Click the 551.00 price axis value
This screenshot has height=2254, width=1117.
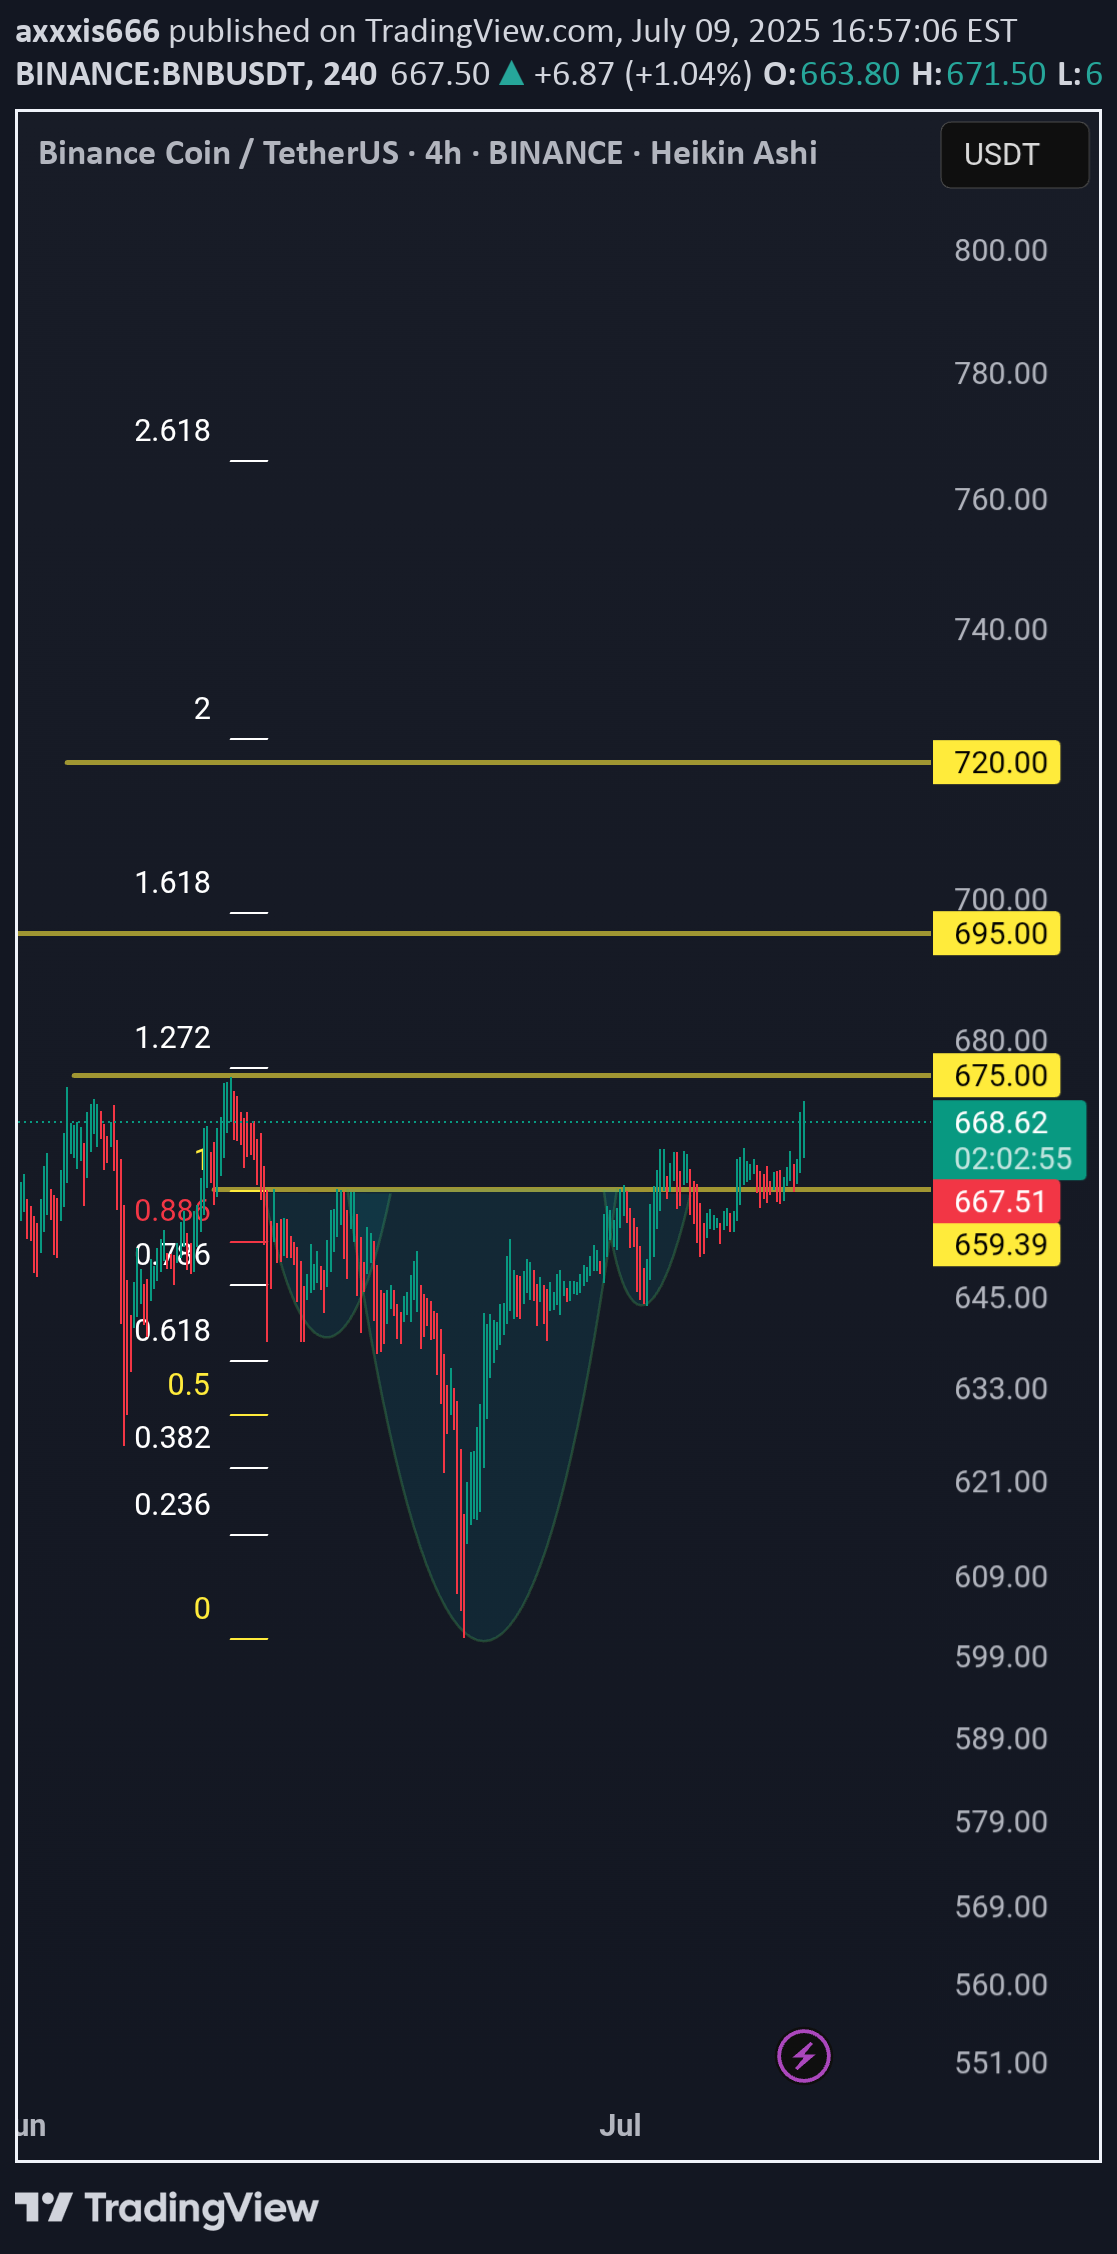pos(1001,2062)
